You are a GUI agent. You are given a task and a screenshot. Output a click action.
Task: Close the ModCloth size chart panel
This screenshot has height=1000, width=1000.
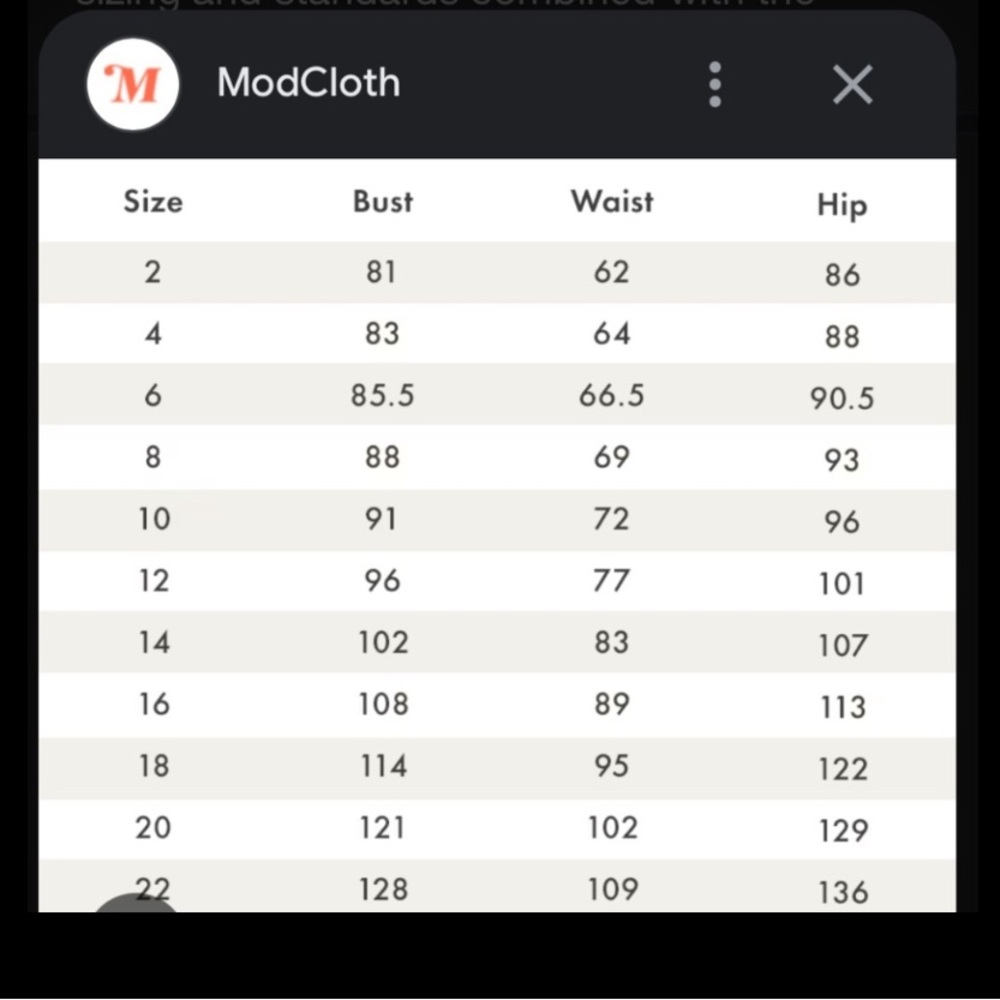[x=853, y=85]
